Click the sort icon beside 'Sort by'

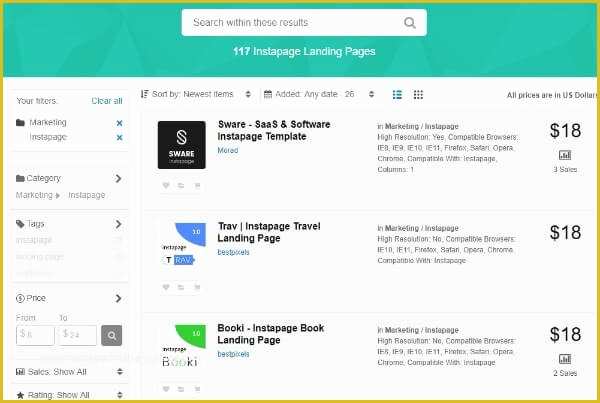[x=144, y=94]
